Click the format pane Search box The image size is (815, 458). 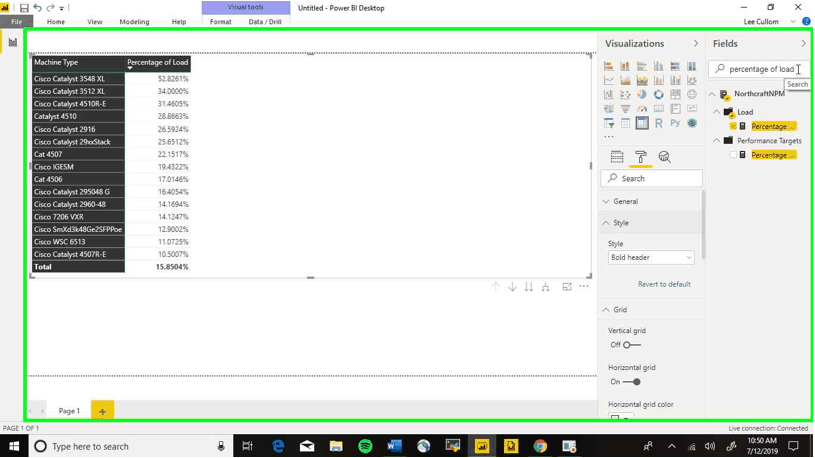(651, 178)
